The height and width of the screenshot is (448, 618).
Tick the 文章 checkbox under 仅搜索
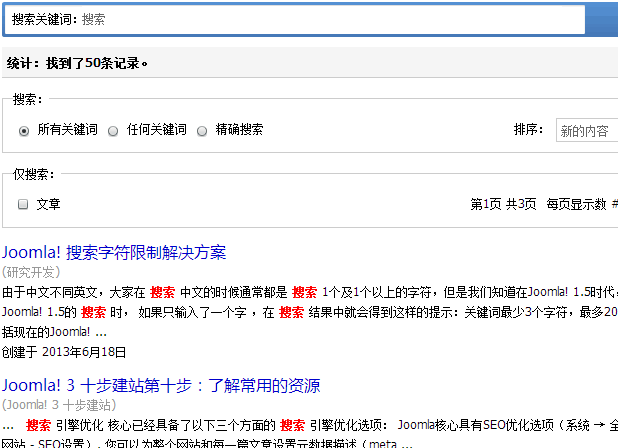click(x=23, y=204)
